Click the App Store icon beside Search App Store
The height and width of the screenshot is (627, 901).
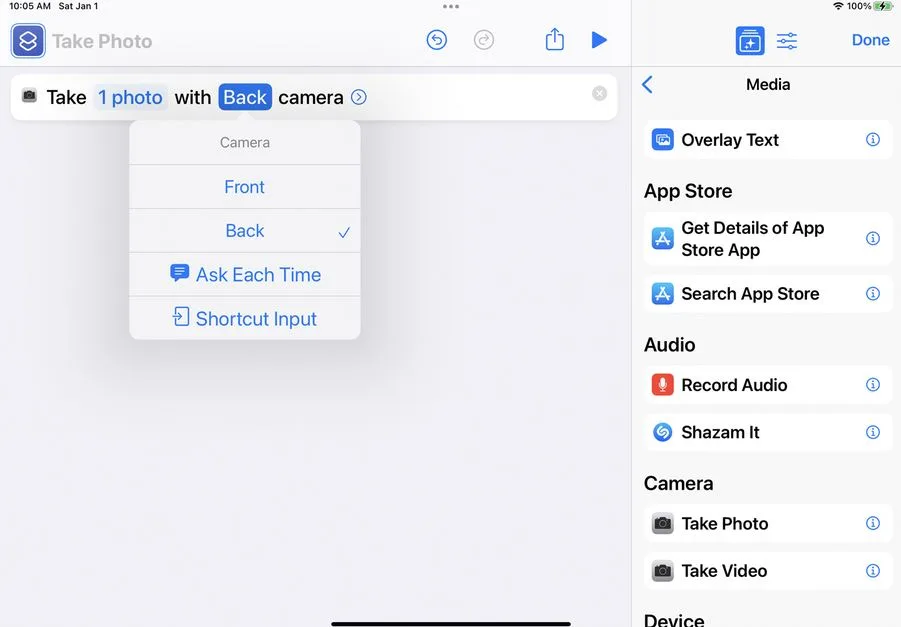coord(663,294)
